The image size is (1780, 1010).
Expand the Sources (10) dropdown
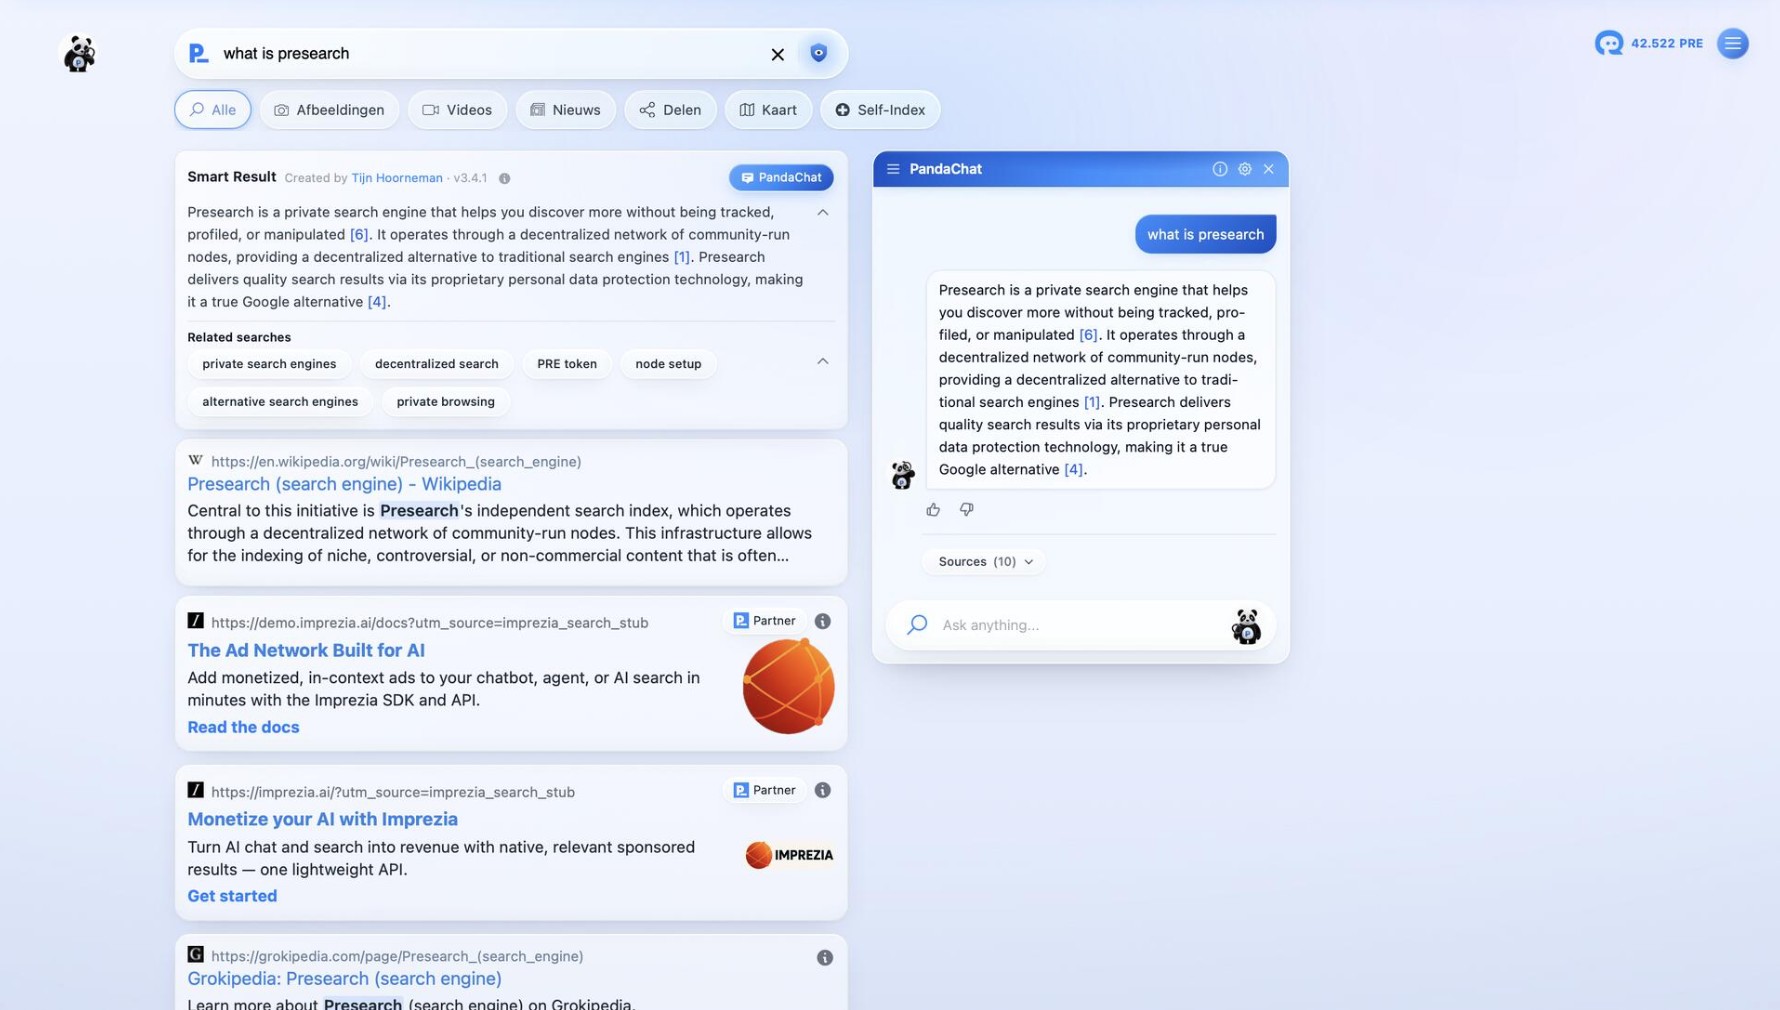[985, 561]
